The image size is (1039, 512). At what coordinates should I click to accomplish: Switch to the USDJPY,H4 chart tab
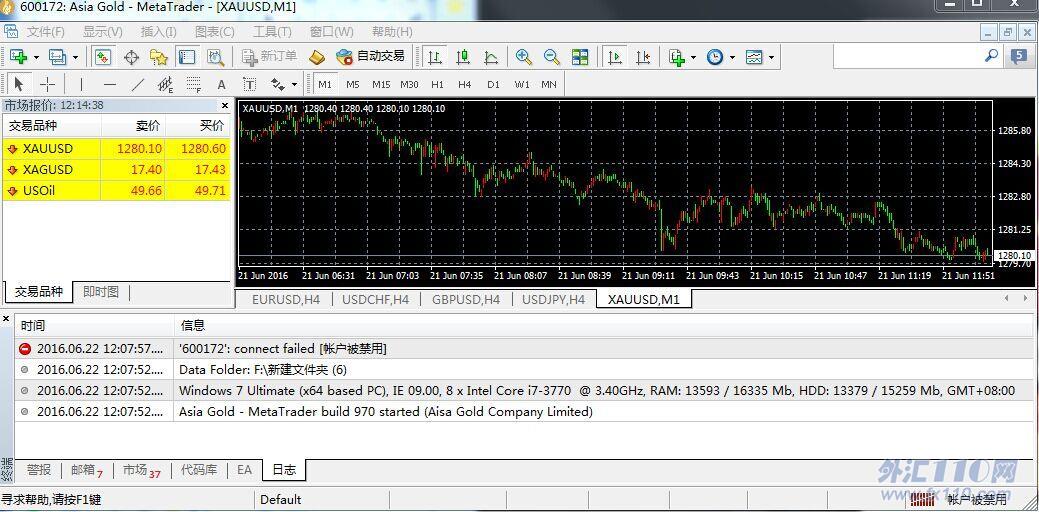coord(553,299)
